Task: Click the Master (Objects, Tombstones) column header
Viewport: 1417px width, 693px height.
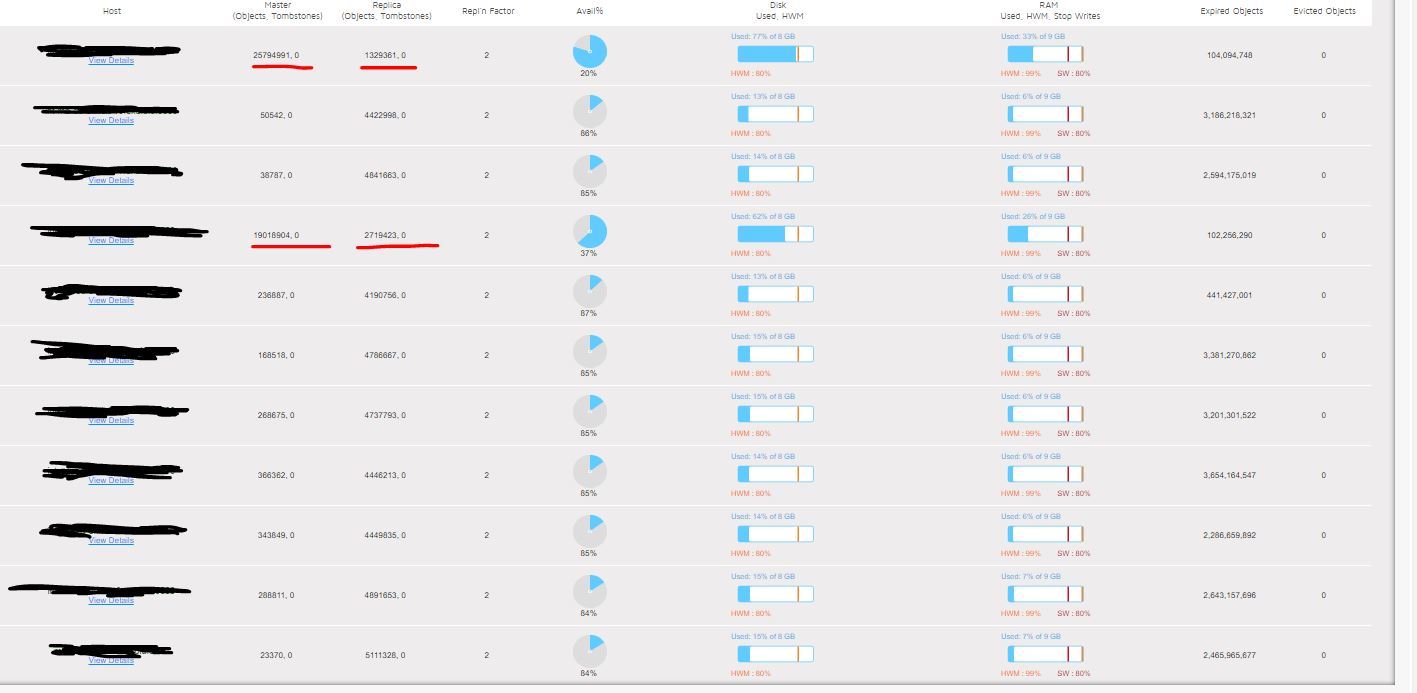Action: click(x=277, y=11)
